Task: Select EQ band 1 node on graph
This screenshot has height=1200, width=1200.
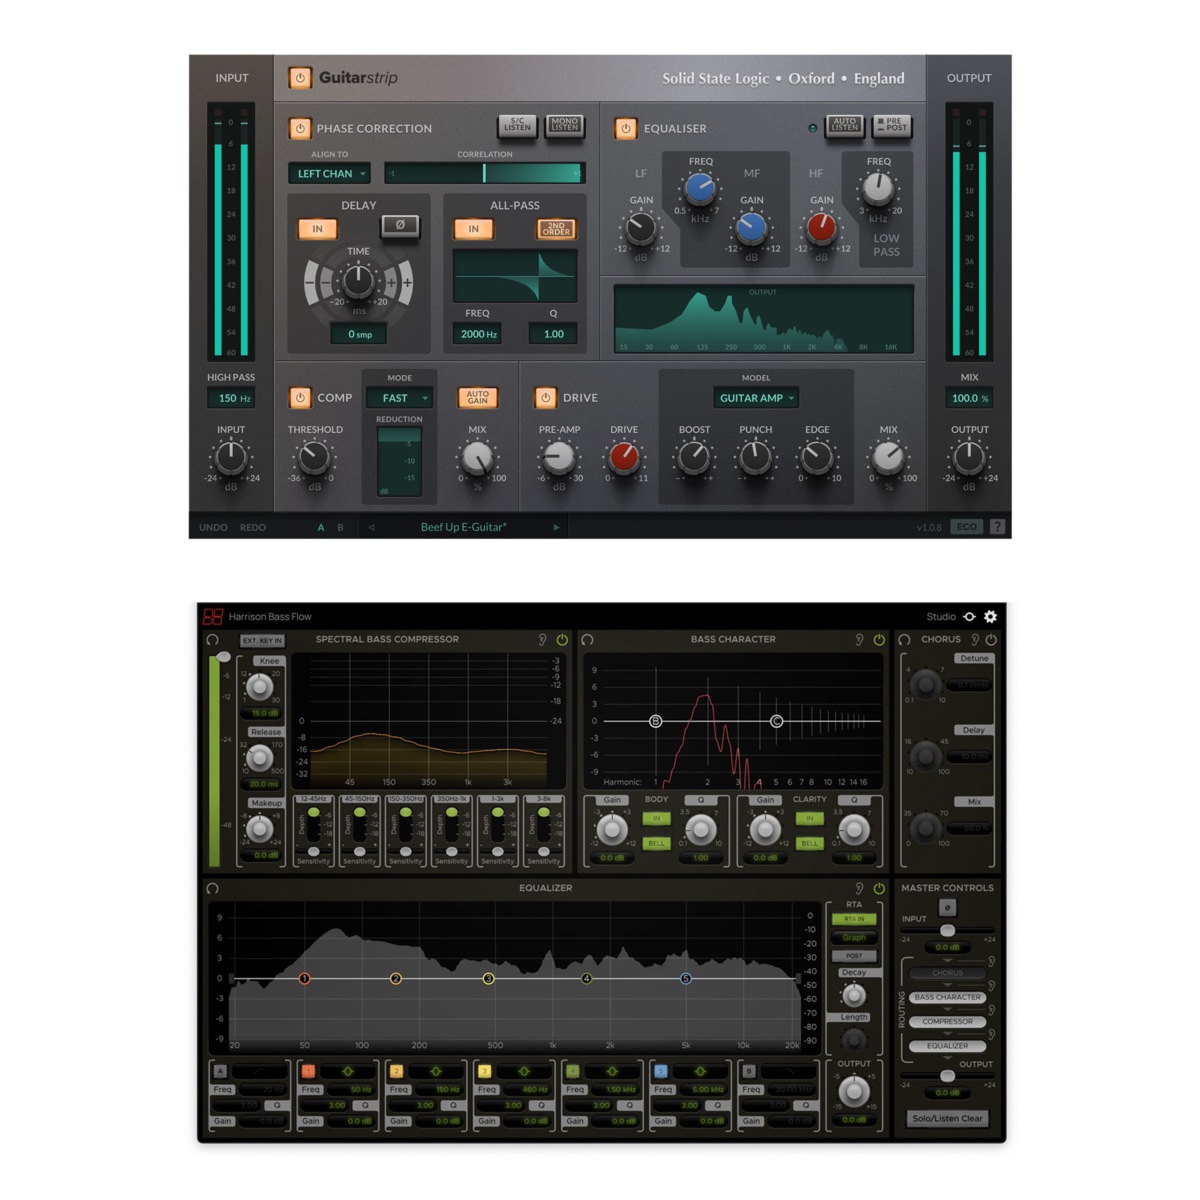Action: pos(305,978)
